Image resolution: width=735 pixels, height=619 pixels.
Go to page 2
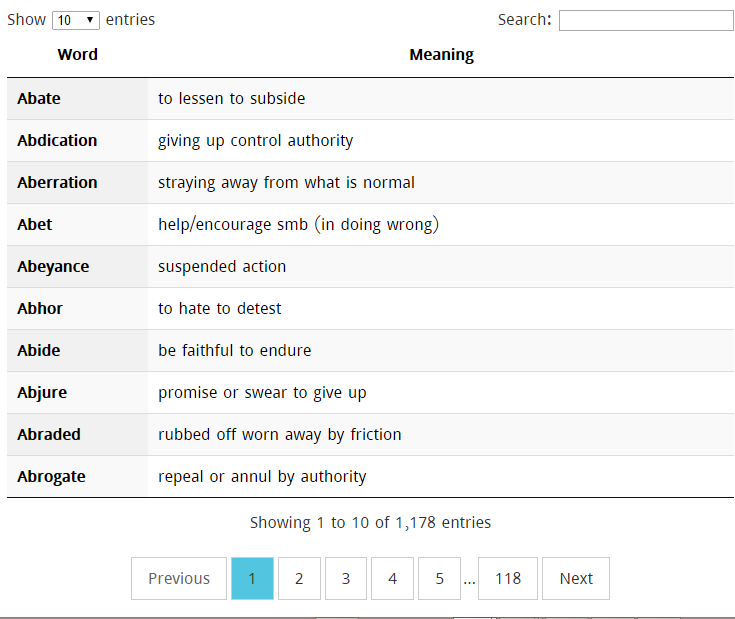click(x=299, y=578)
